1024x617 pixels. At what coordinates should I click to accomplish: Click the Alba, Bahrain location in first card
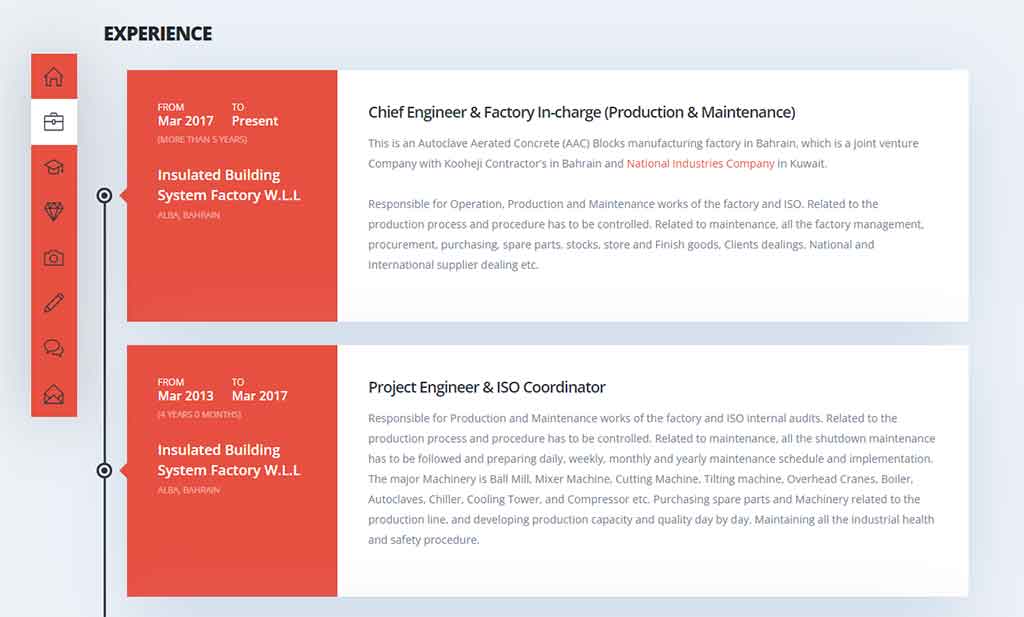click(x=188, y=215)
